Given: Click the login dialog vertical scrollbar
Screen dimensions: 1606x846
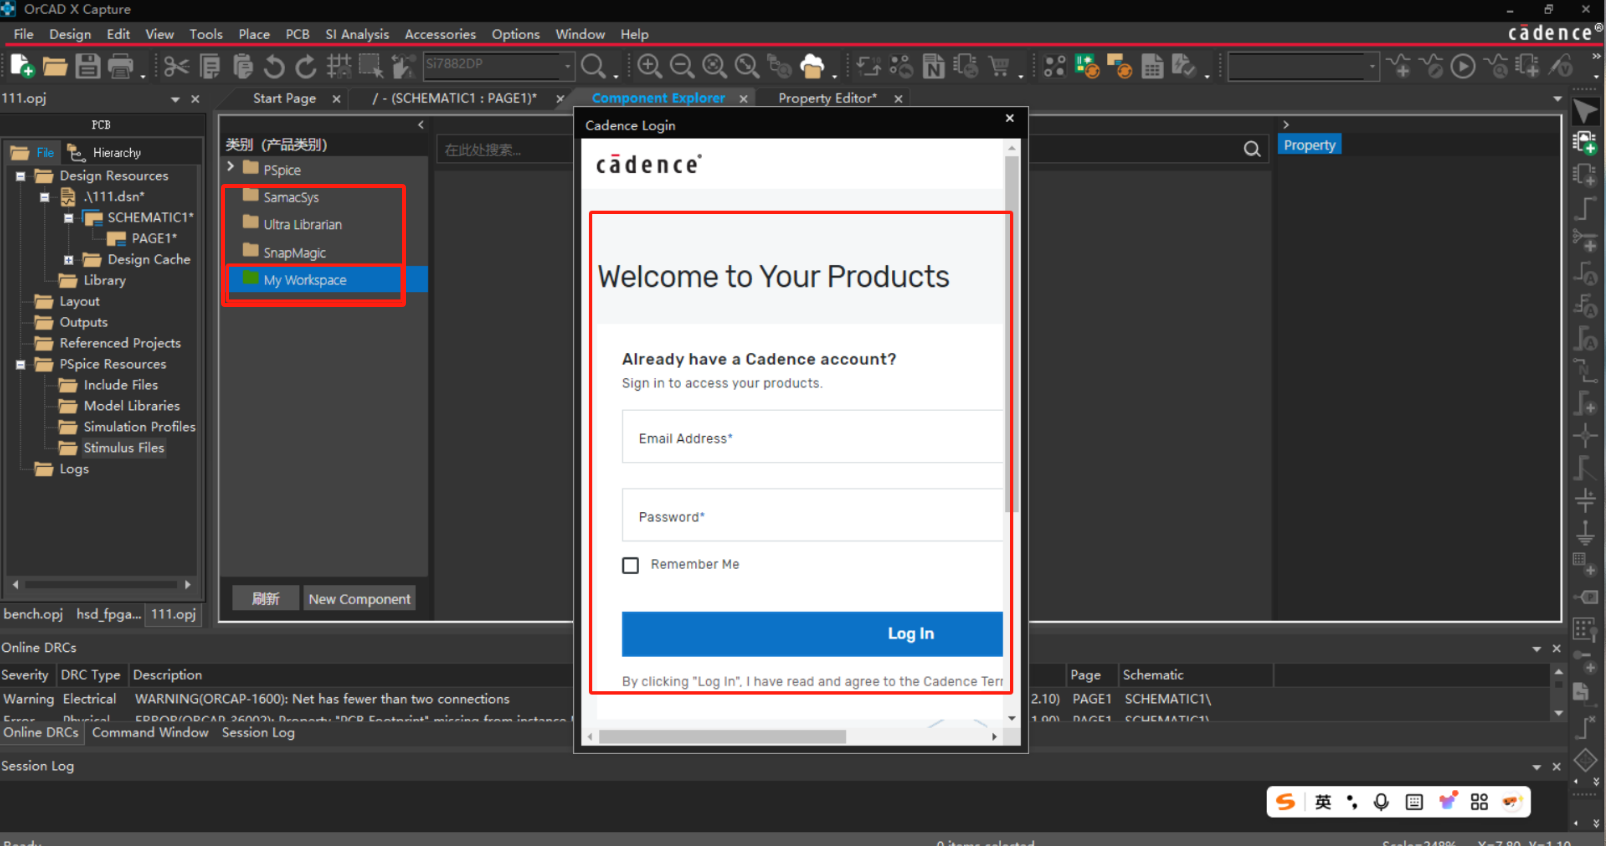Looking at the screenshot, I should (x=1012, y=332).
